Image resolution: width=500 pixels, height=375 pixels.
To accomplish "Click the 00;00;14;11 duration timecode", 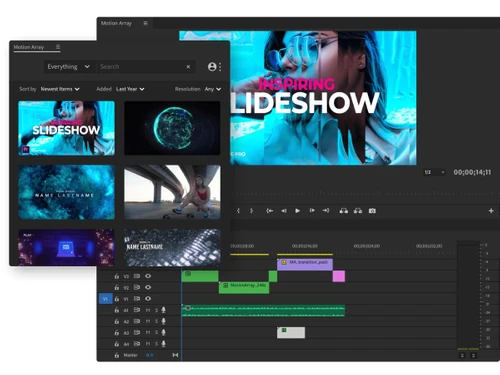I will click(472, 172).
